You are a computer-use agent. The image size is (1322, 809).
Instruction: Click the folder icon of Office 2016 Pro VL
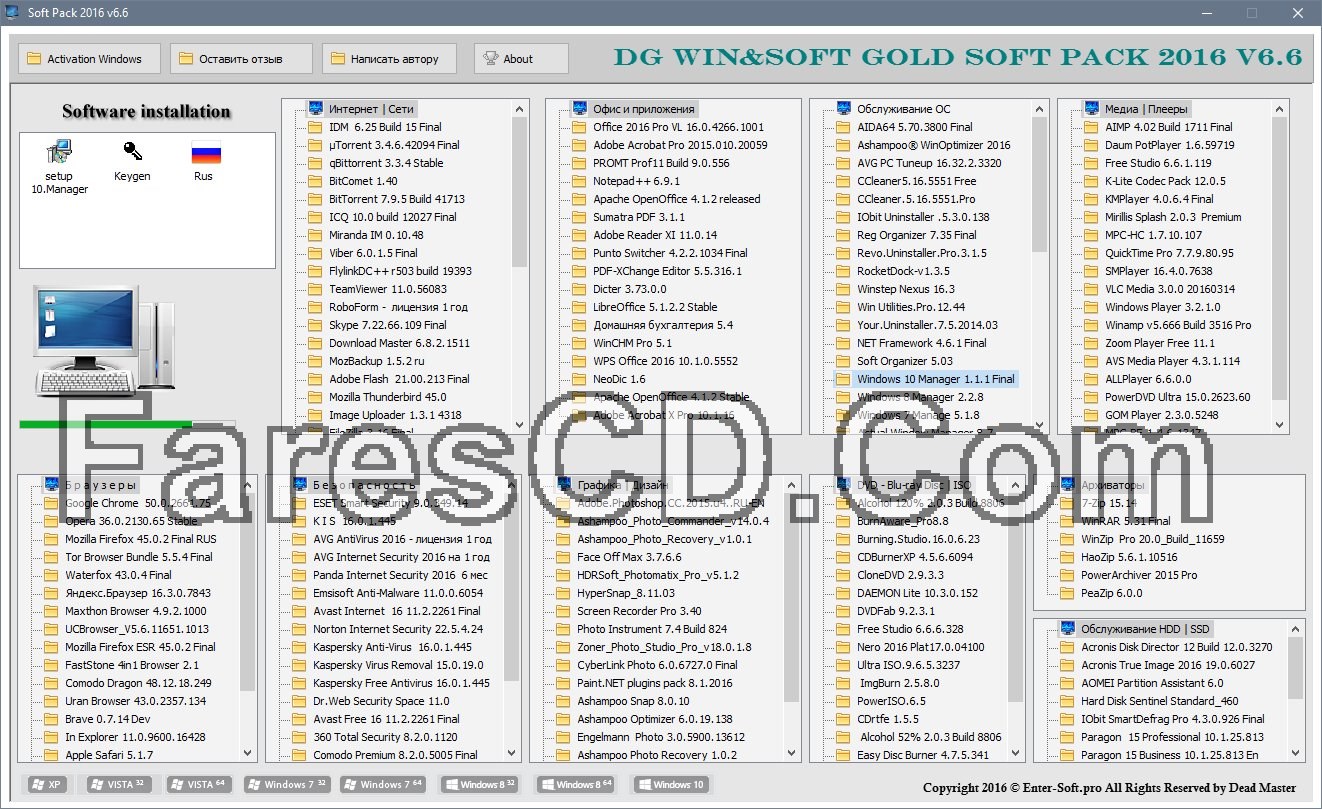579,127
